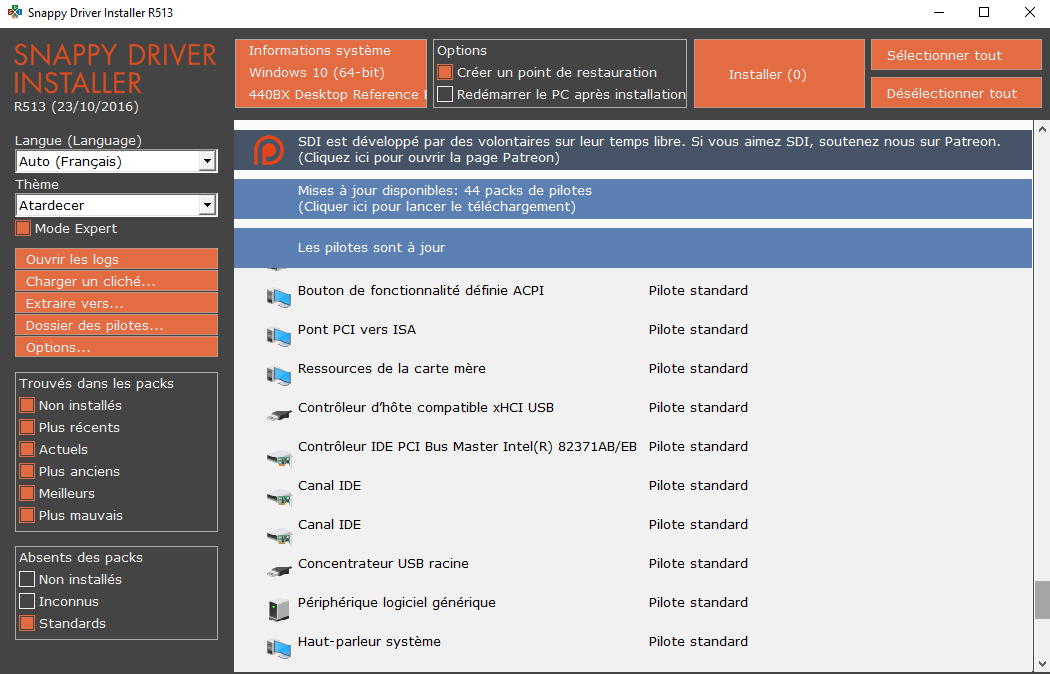Select Haut-parleur système text
This screenshot has height=674, width=1050.
tap(370, 641)
